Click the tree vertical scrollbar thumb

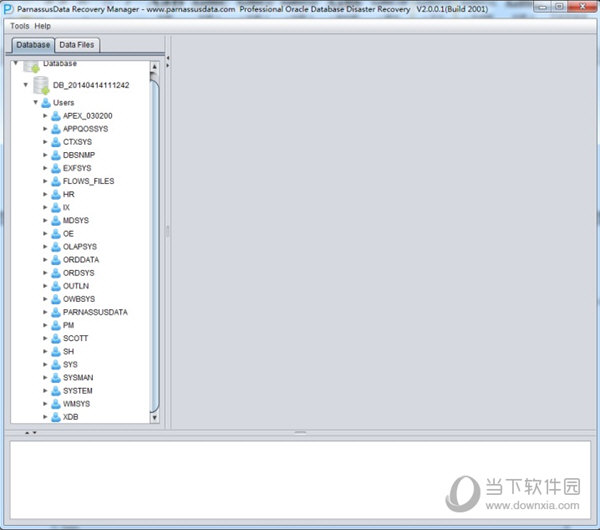point(155,245)
